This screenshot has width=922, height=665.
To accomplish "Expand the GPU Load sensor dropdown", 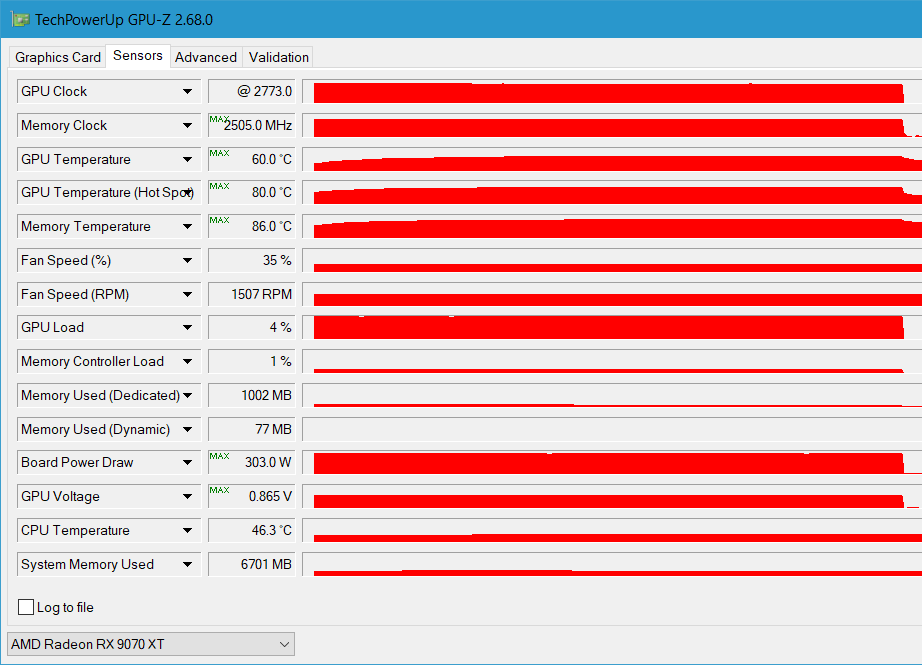I will tap(187, 328).
